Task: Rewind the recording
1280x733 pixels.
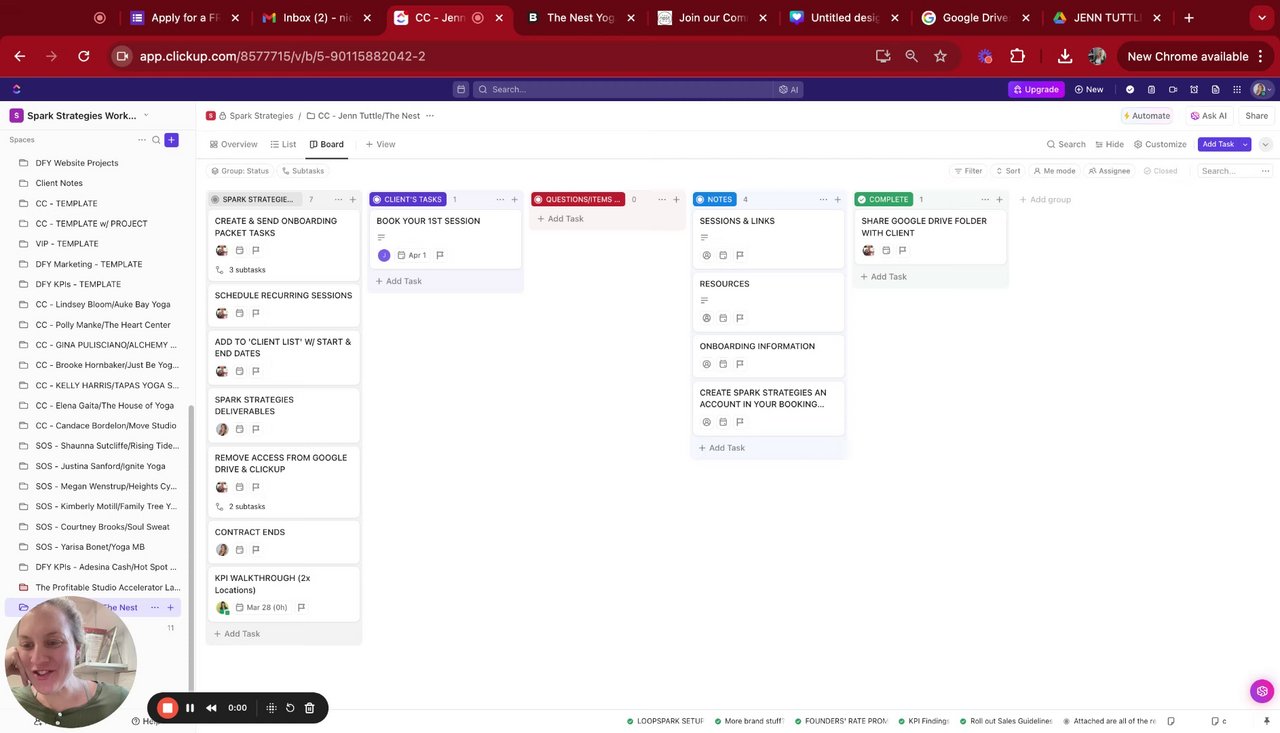Action: point(211,708)
